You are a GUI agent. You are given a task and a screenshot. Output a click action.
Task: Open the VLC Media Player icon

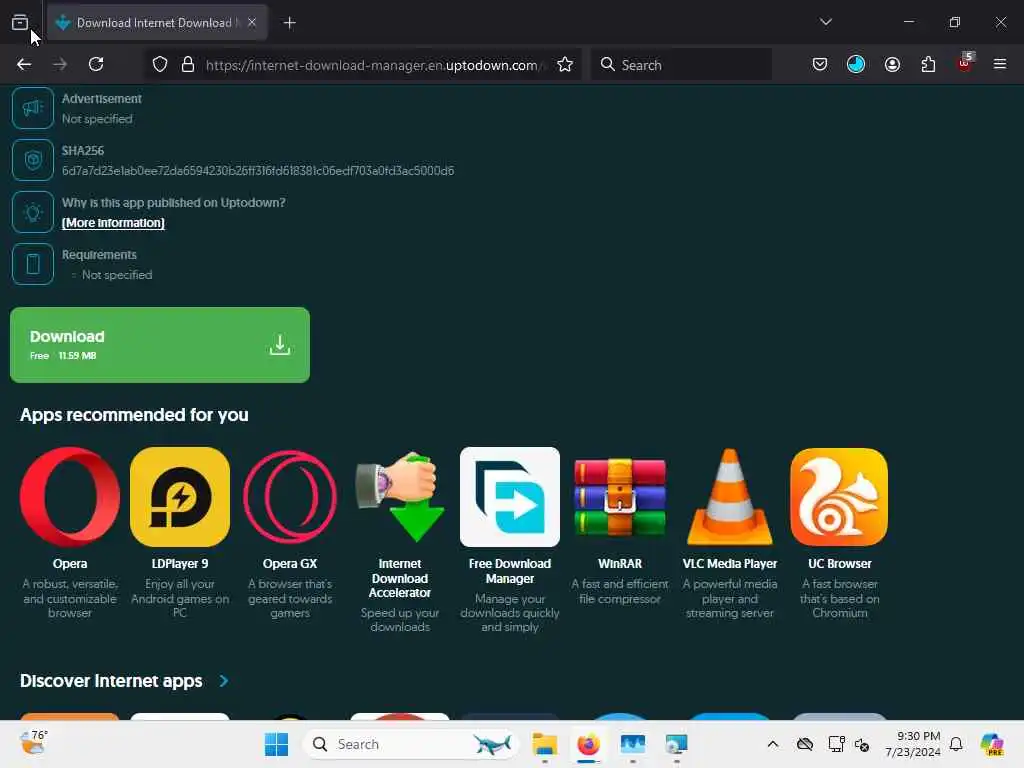tap(729, 497)
